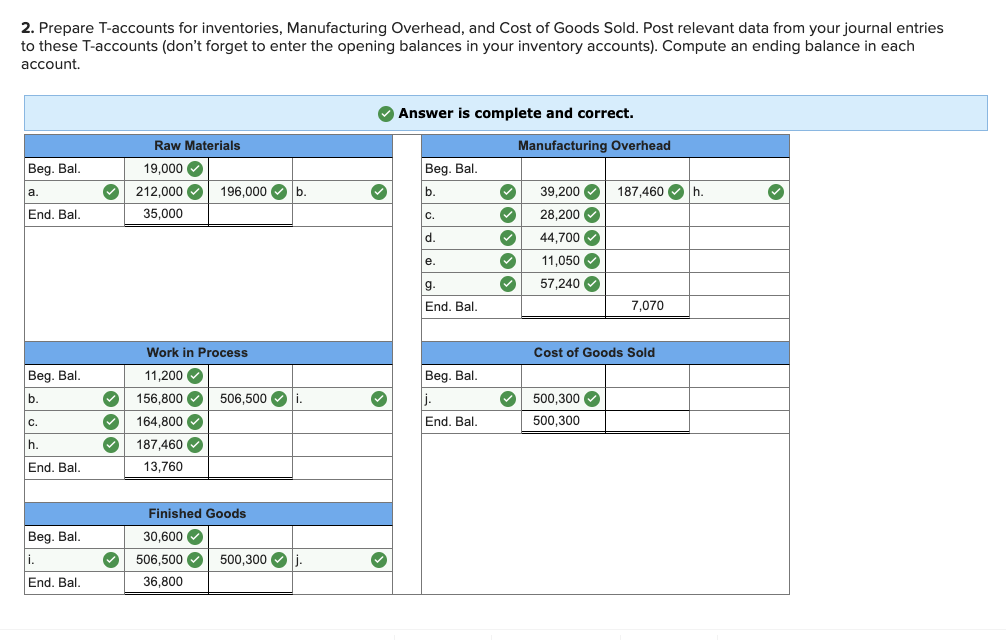Select the checkmark beside overhead entry e
Image resolution: width=1006 pixels, height=640 pixels.
(506, 260)
